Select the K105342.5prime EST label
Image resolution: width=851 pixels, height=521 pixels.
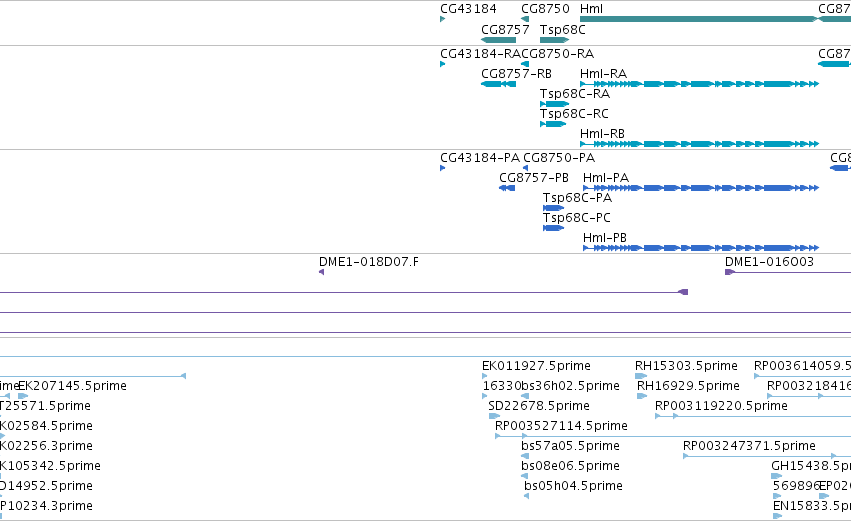point(50,466)
